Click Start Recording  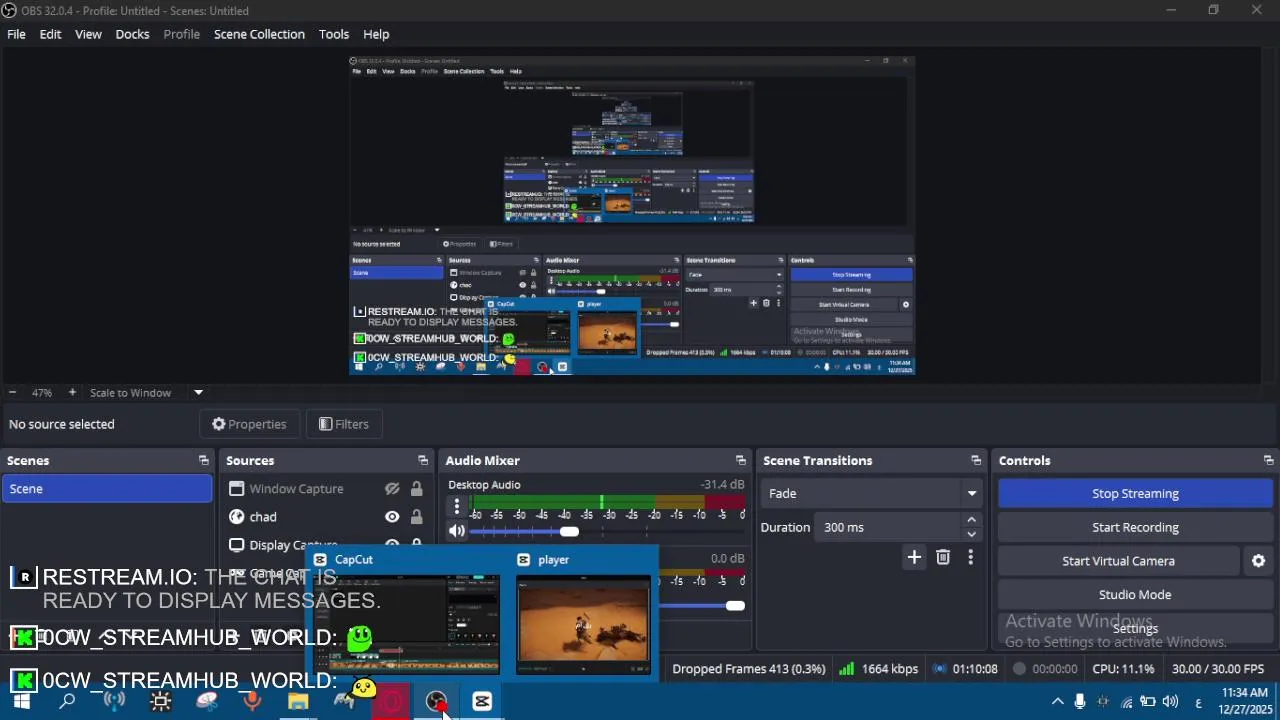tap(1135, 527)
